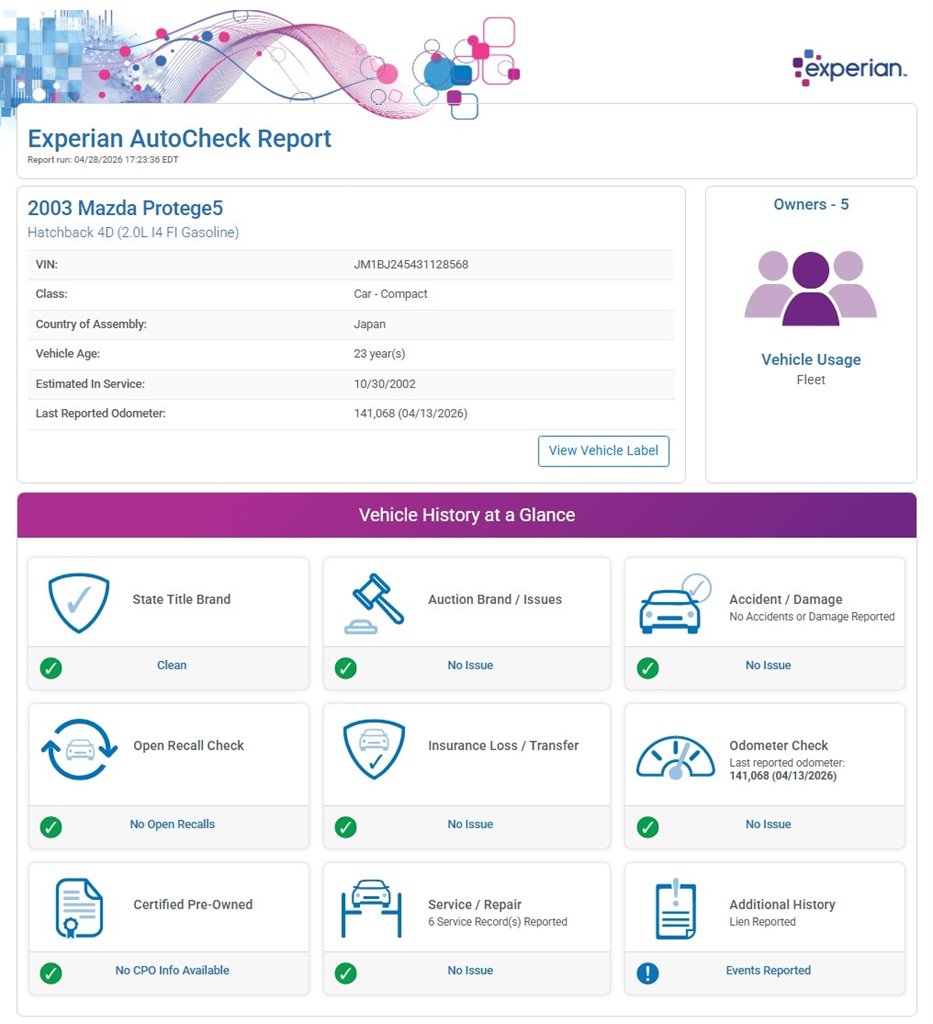933x1024 pixels.
Task: Click the Country of Assembly row label
Action: [91, 324]
